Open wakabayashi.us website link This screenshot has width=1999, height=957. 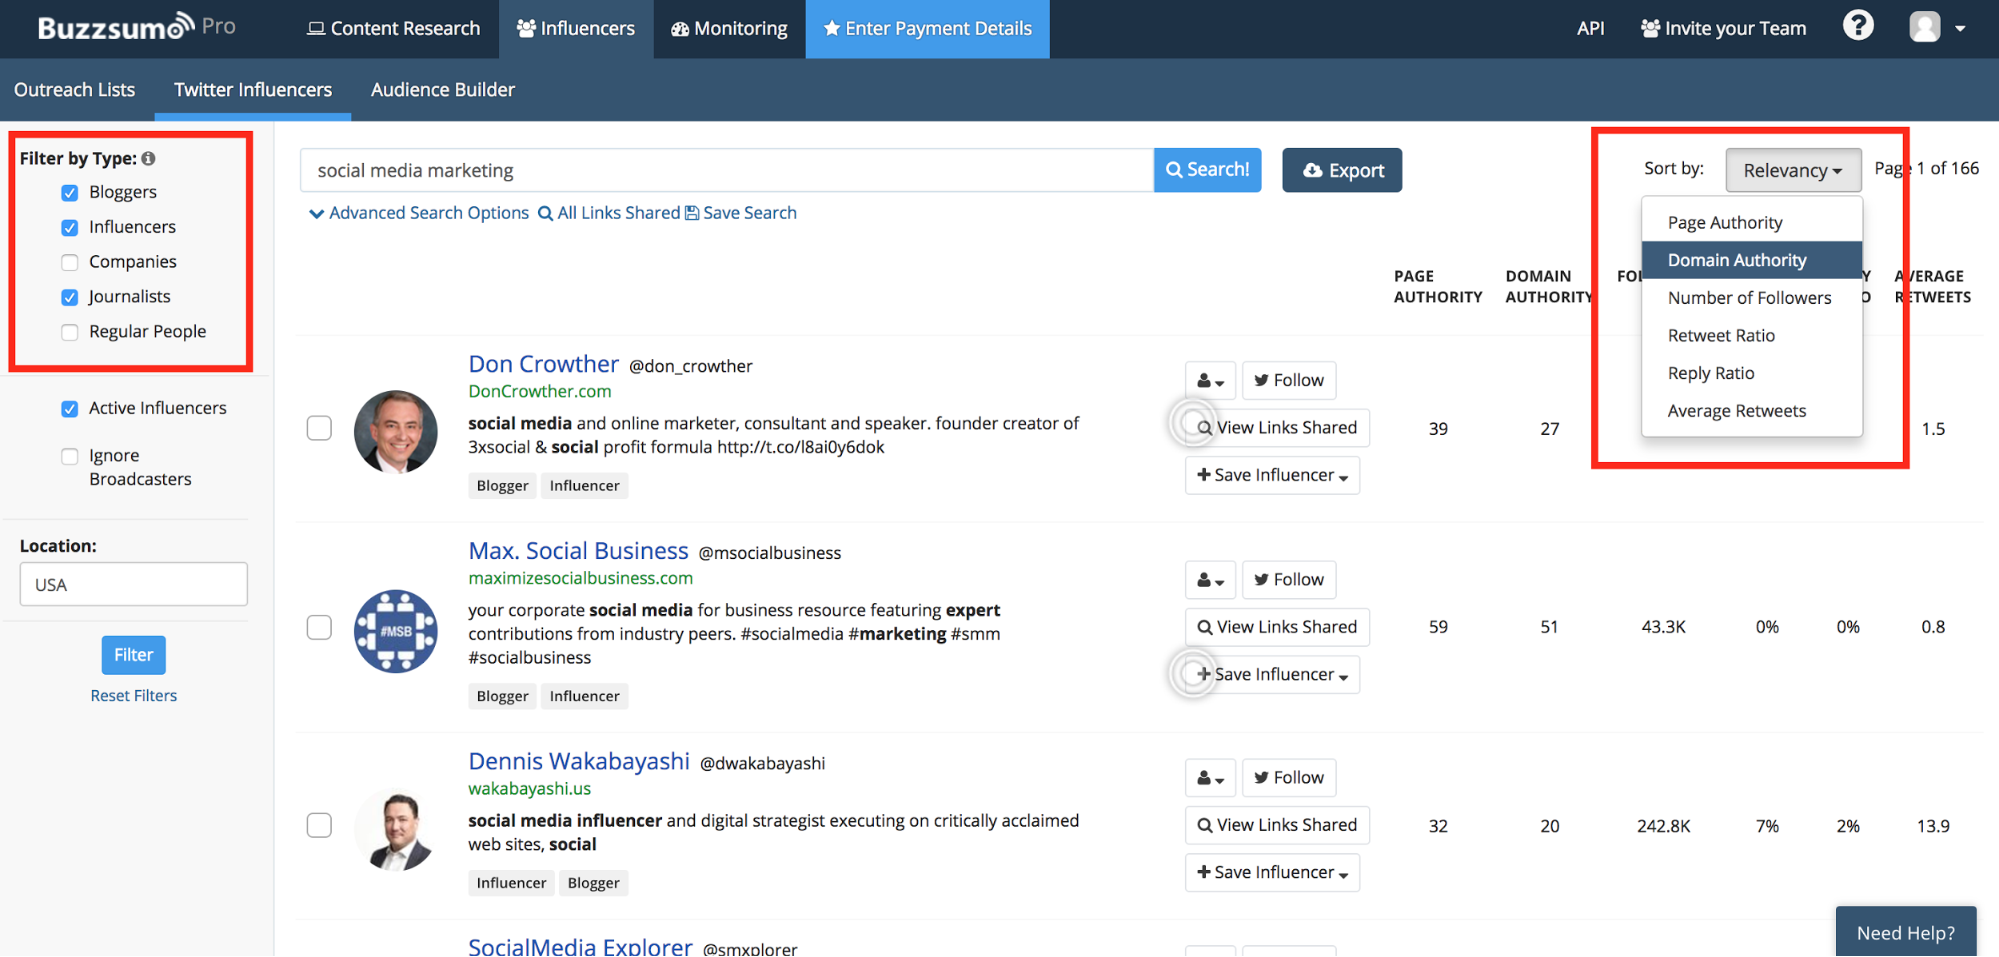(x=530, y=788)
